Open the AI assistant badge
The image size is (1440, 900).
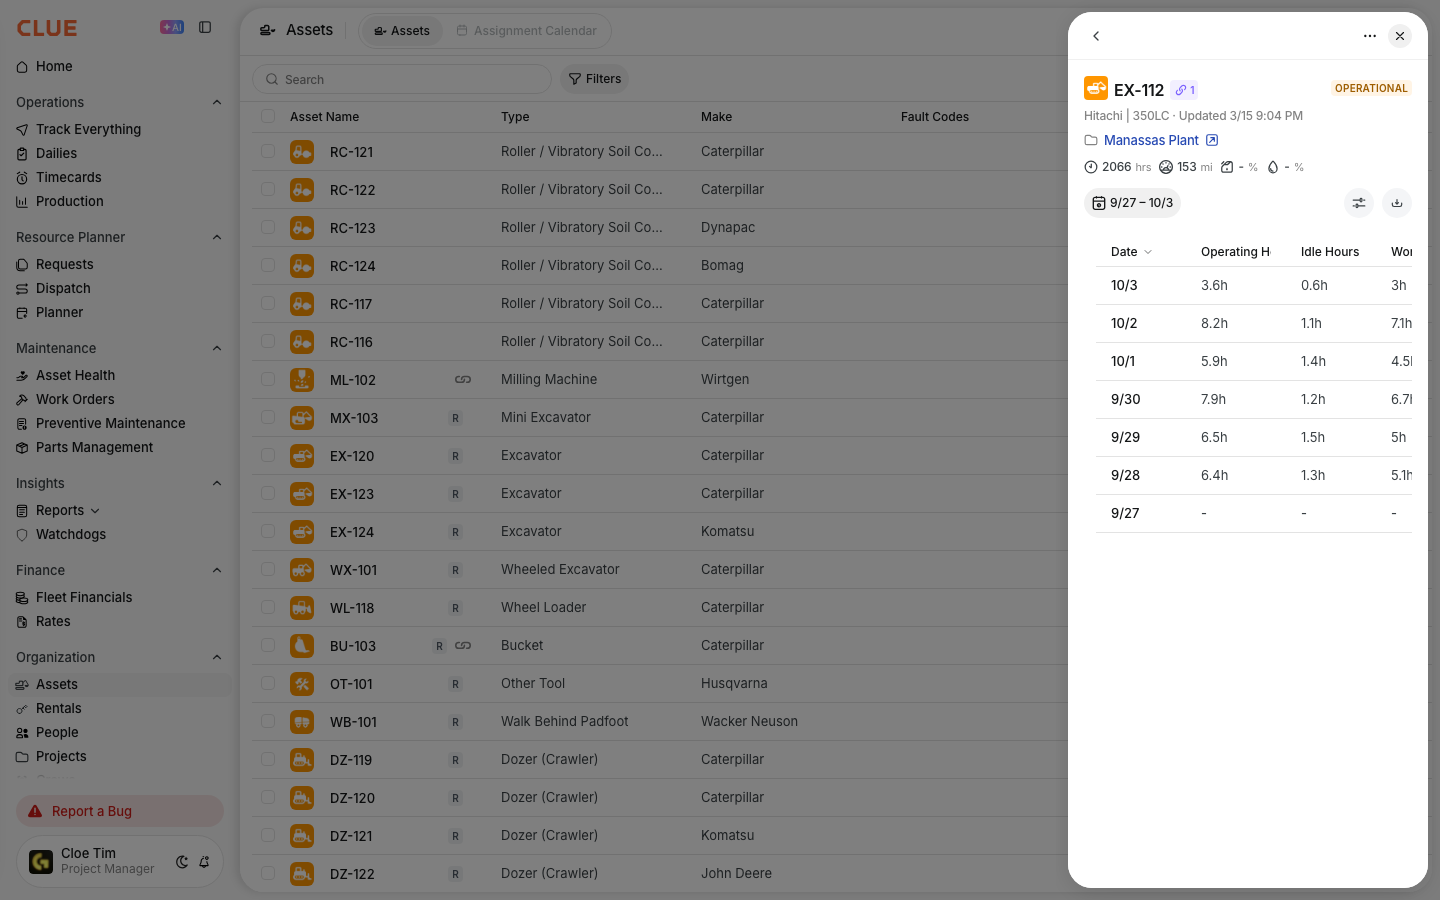(x=172, y=28)
